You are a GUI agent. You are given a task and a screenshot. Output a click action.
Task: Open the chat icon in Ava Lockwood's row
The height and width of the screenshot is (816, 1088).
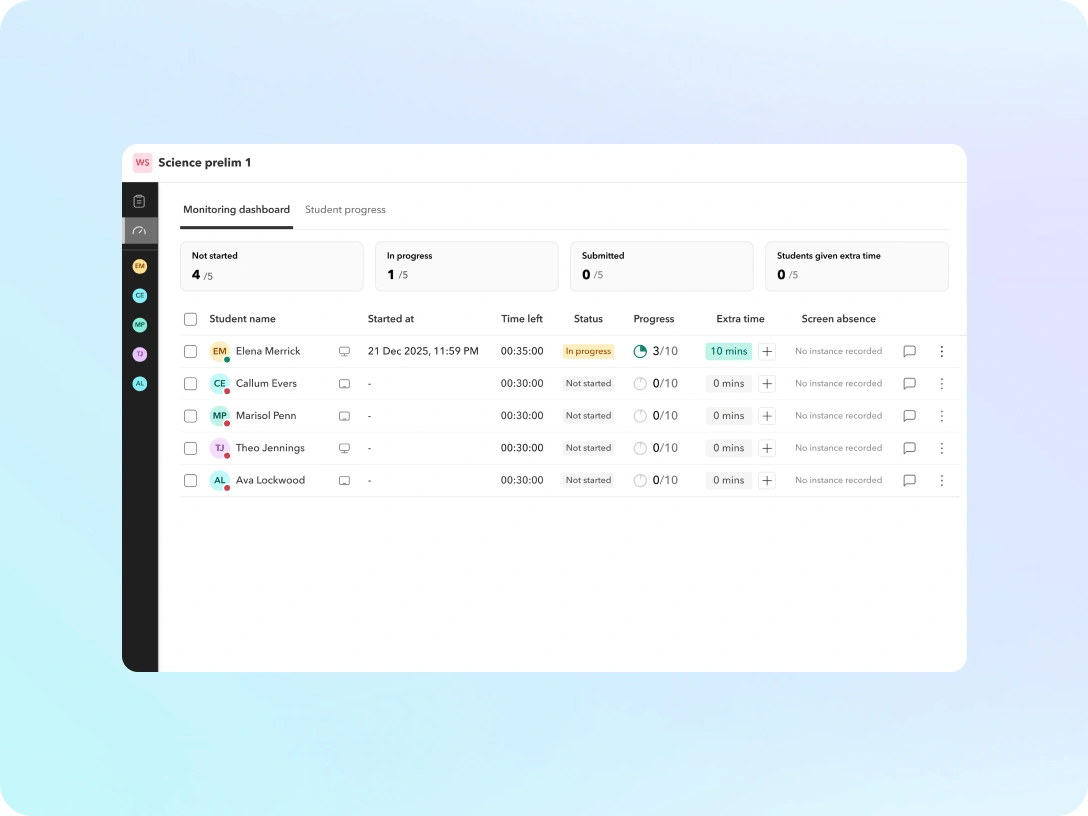point(909,481)
